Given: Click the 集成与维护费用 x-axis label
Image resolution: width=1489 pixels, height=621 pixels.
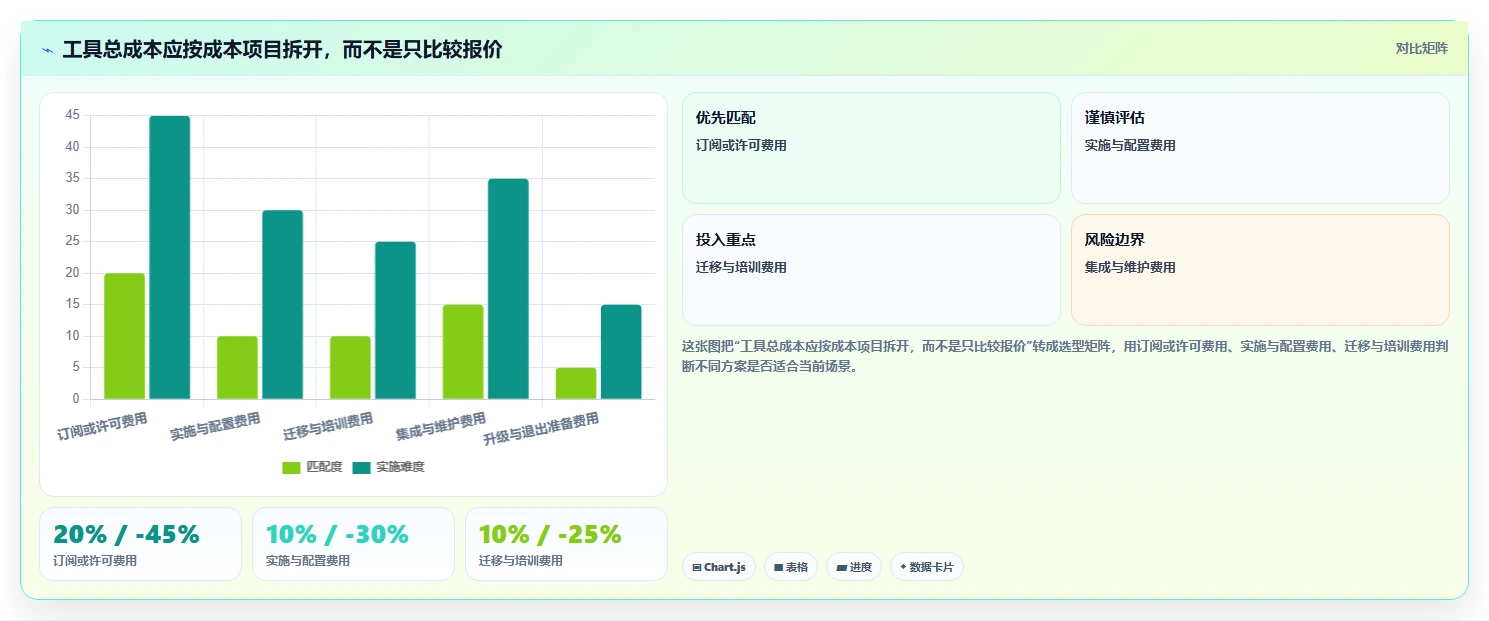Looking at the screenshot, I should pyautogui.click(x=441, y=427).
